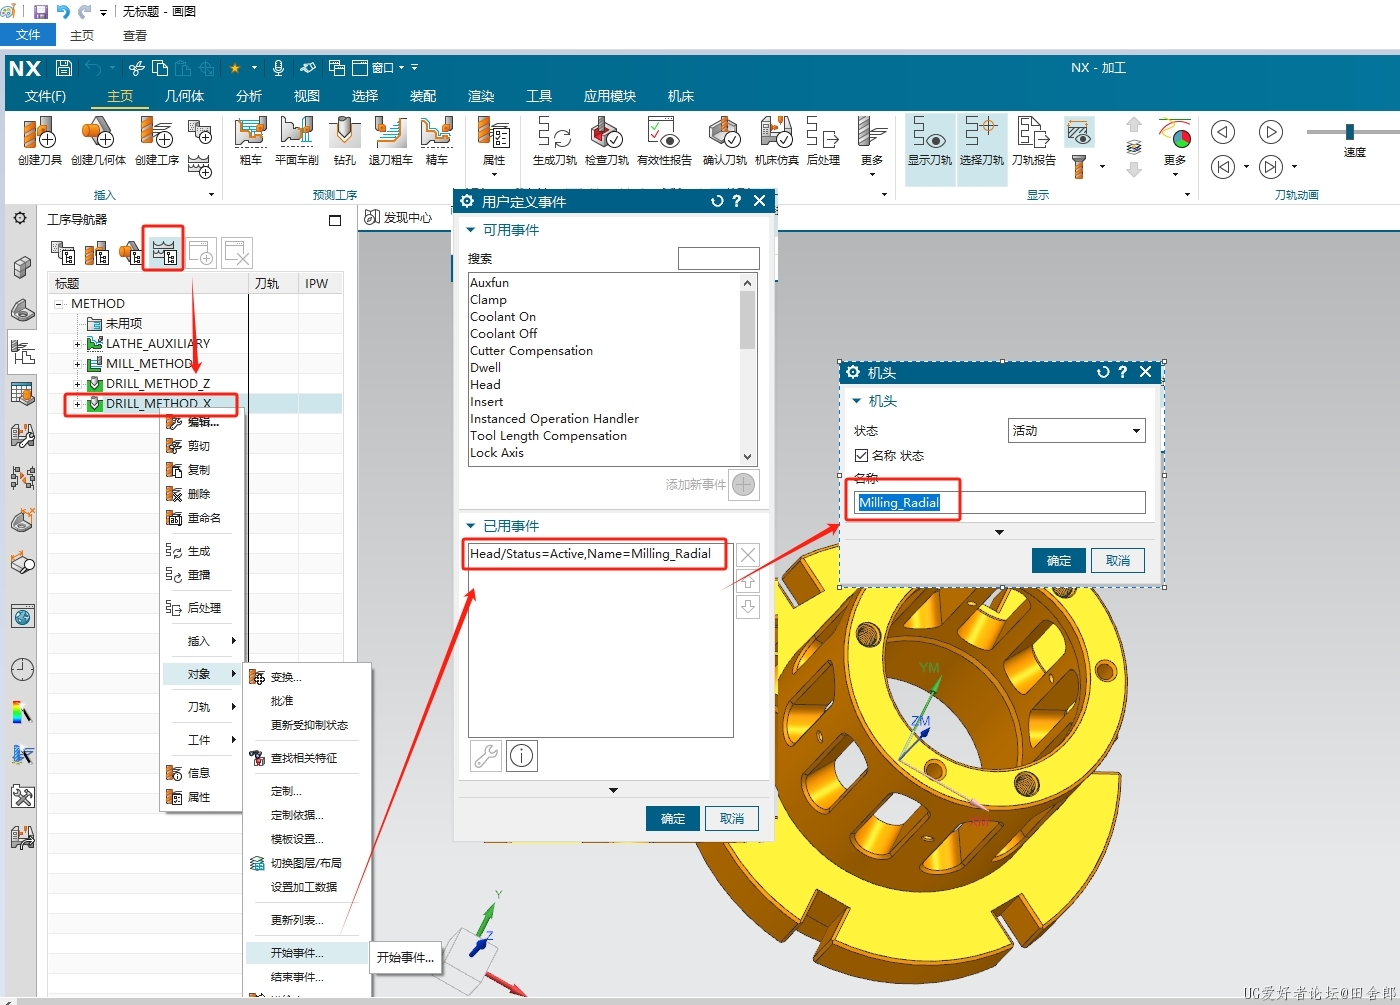The image size is (1400, 1005).
Task: Click the information icon under used events
Action: pyautogui.click(x=522, y=756)
